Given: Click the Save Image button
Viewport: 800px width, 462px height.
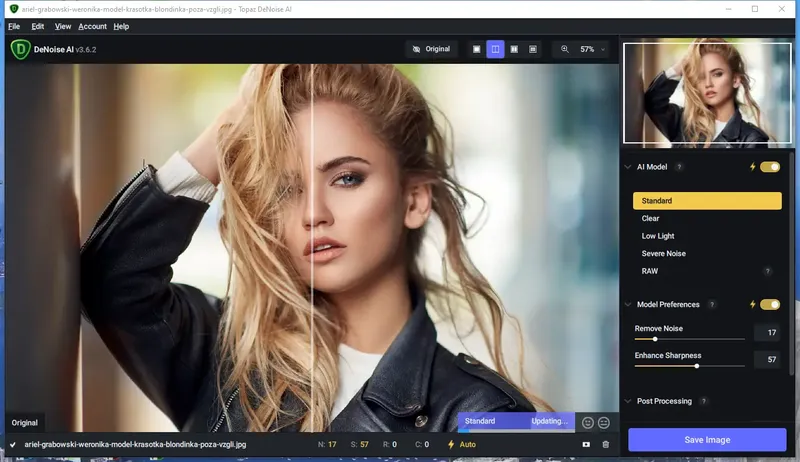Looking at the screenshot, I should click(x=707, y=440).
